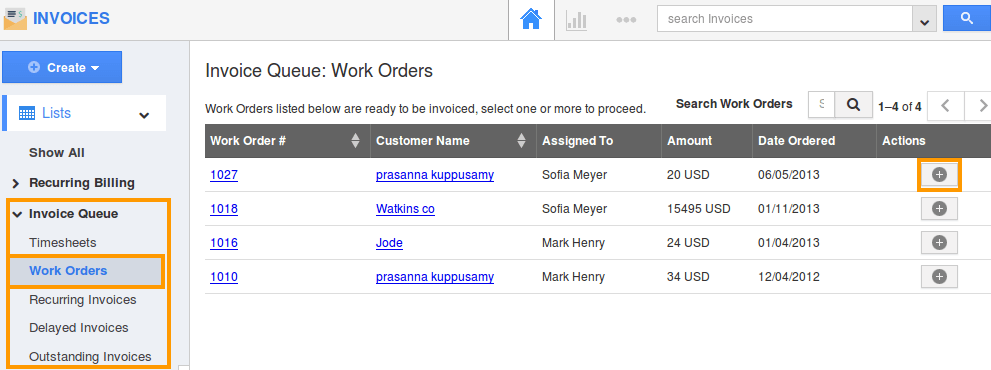Open prasanna kuppusamy link in row 1027
The height and width of the screenshot is (370, 991).
click(435, 175)
